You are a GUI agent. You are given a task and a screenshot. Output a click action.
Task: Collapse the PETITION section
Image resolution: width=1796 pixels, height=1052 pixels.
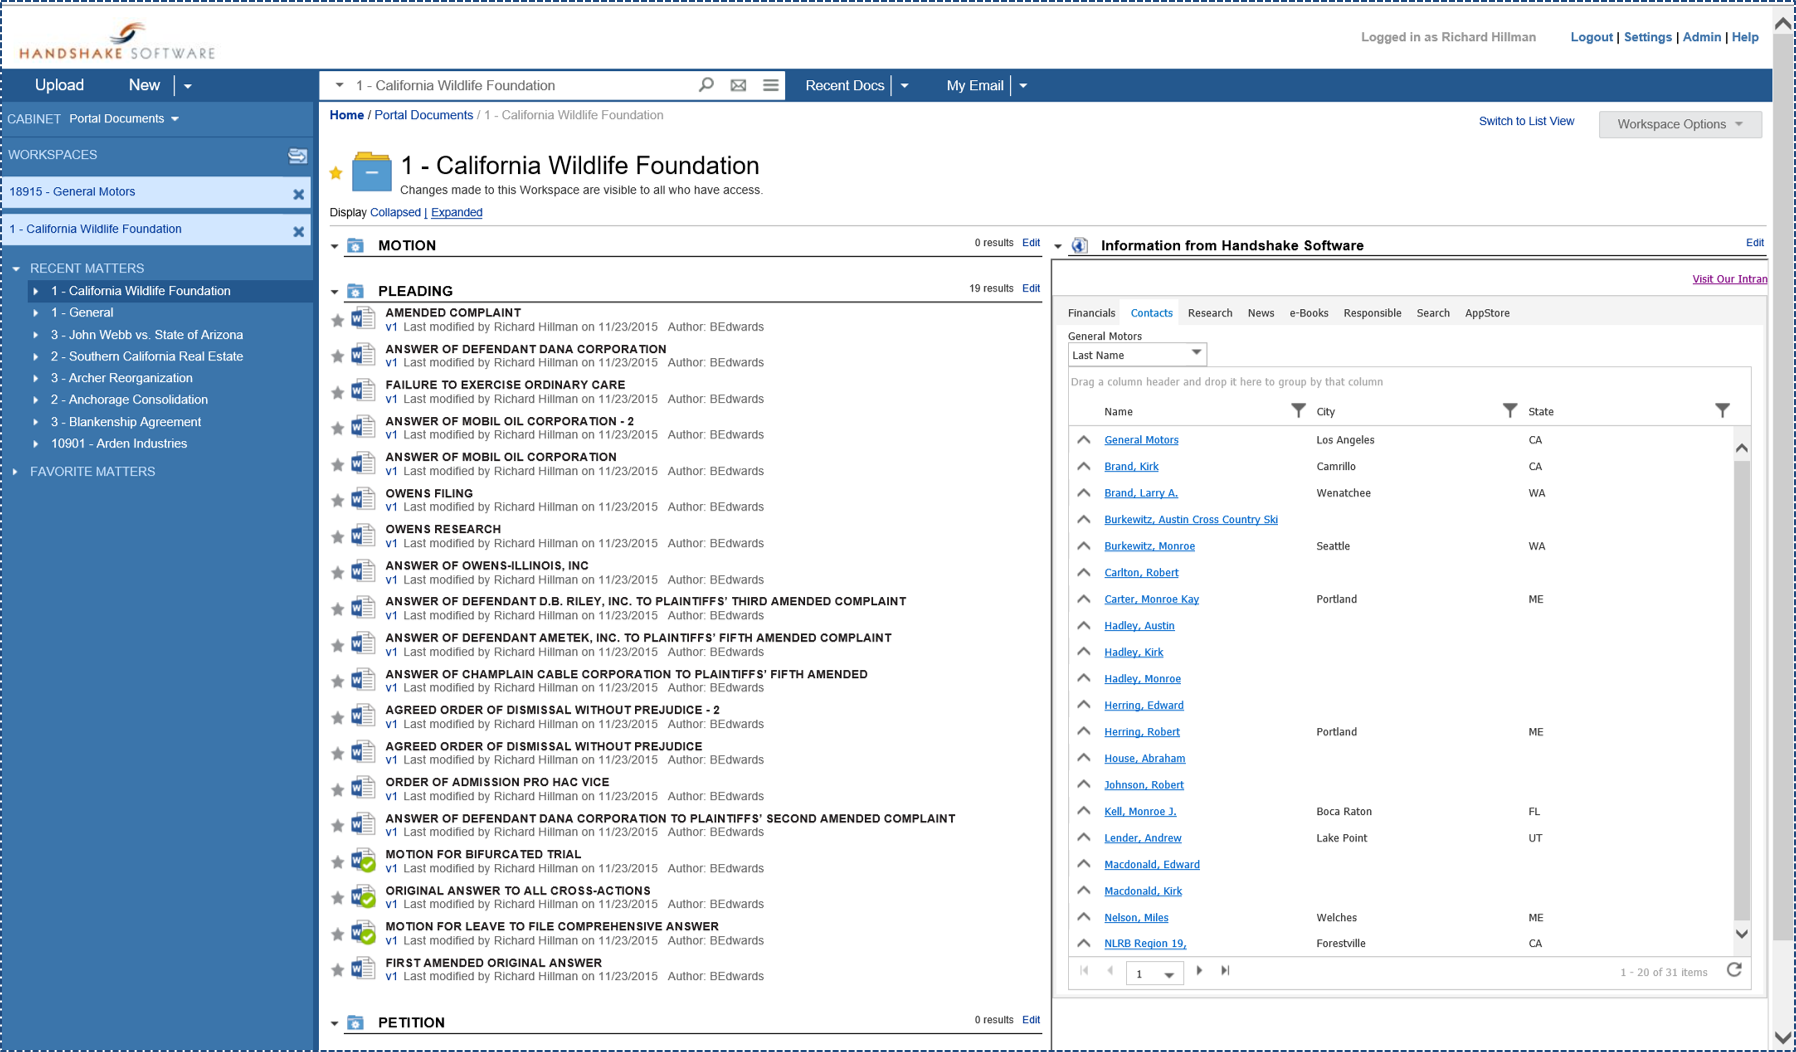335,1023
